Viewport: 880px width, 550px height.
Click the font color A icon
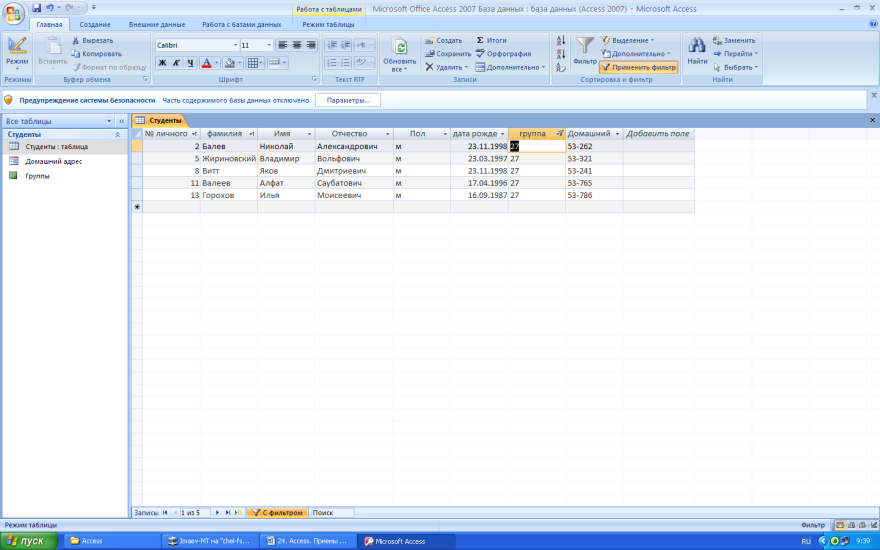(x=206, y=63)
